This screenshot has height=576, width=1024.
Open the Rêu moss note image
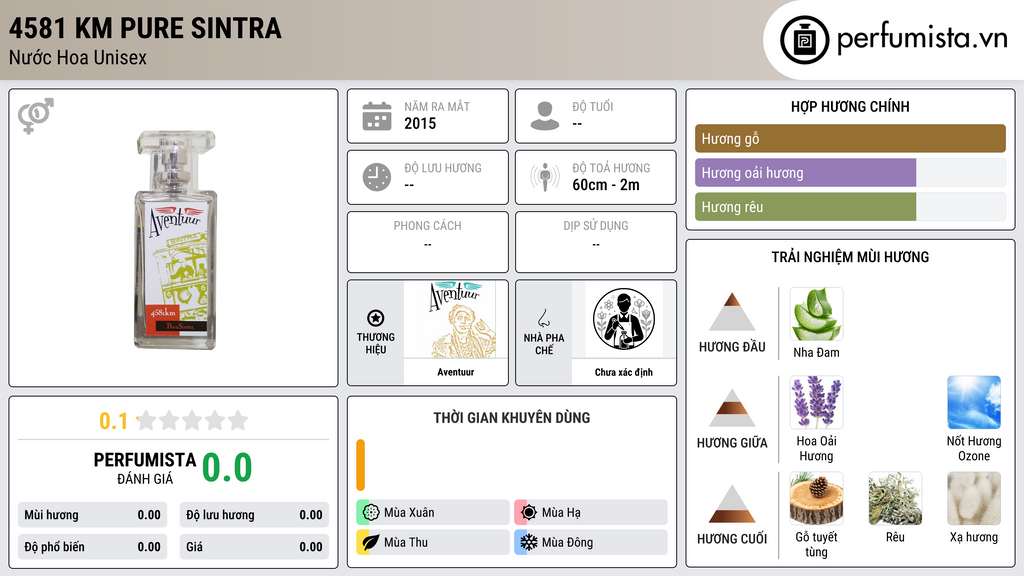click(895, 498)
